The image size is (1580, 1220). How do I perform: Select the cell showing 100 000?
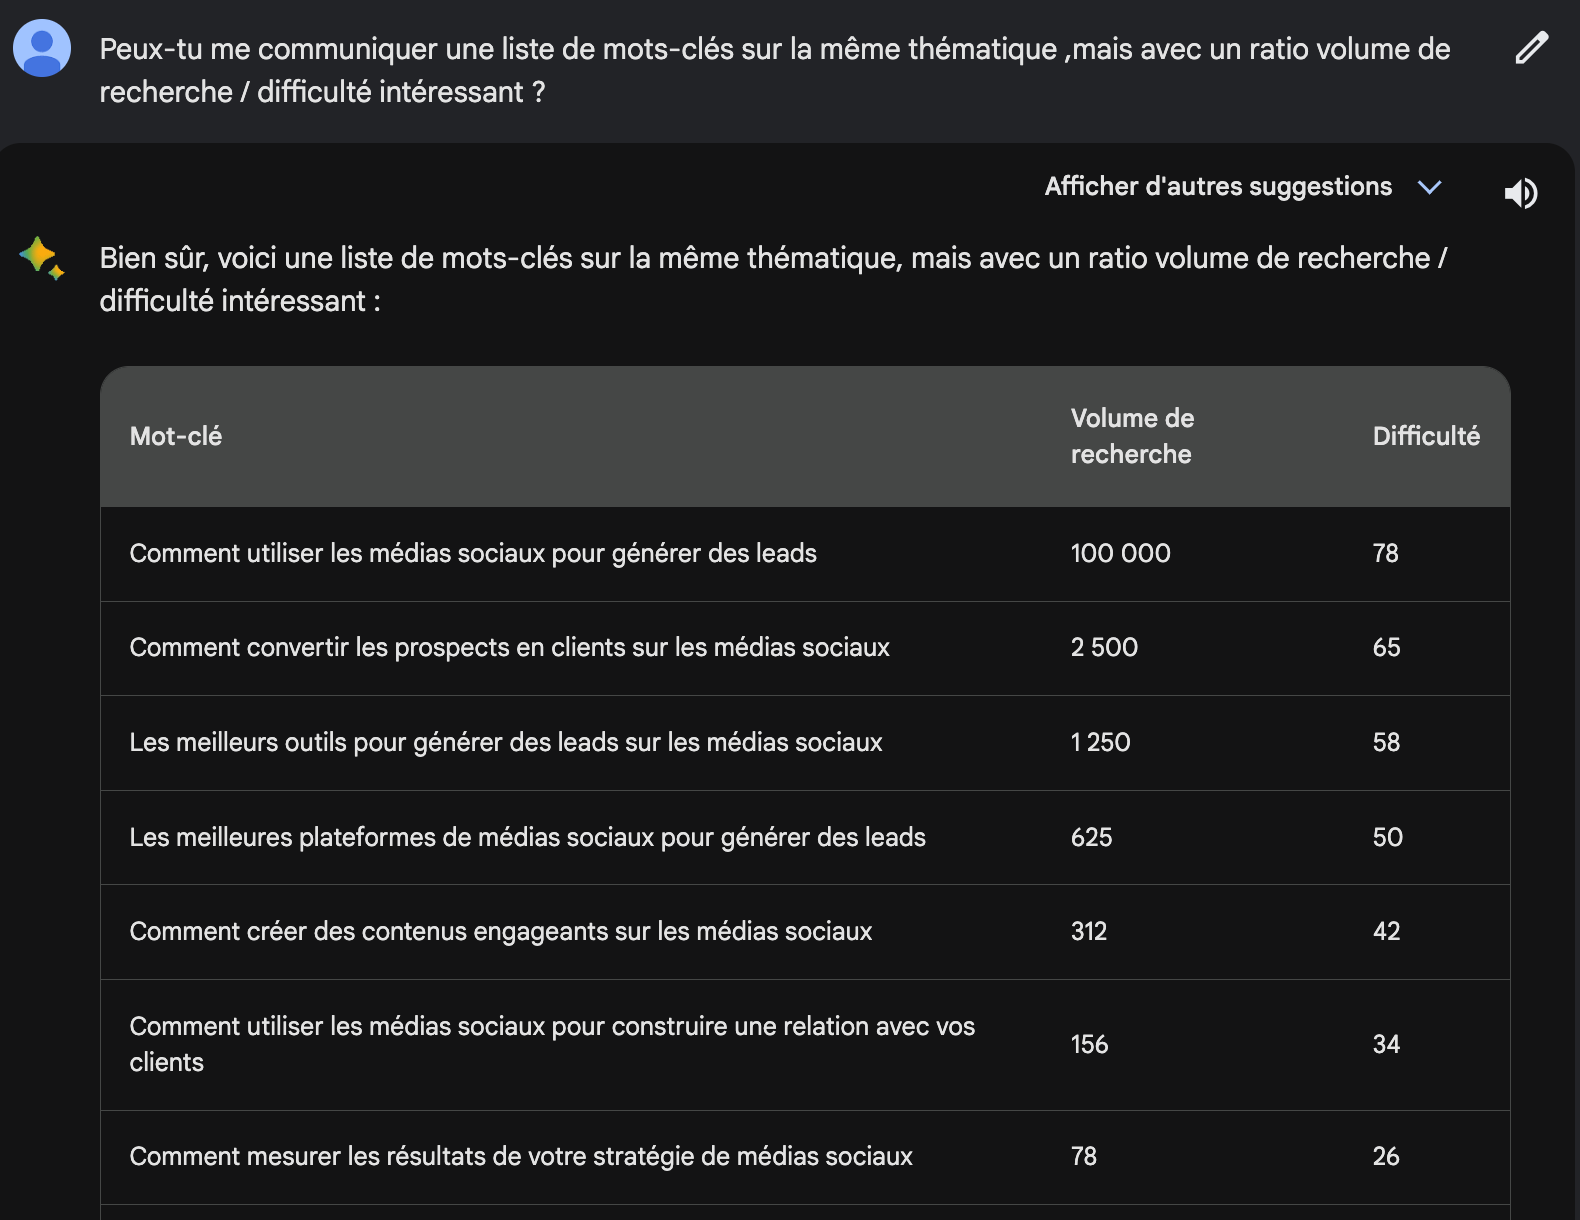click(x=1120, y=553)
